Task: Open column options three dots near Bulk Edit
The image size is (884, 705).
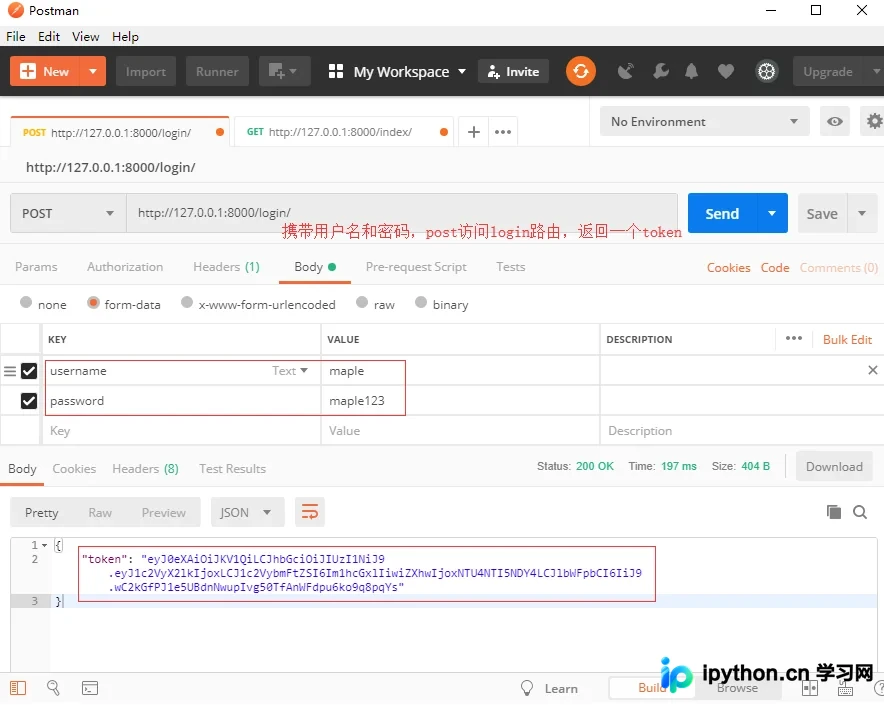Action: tap(794, 338)
